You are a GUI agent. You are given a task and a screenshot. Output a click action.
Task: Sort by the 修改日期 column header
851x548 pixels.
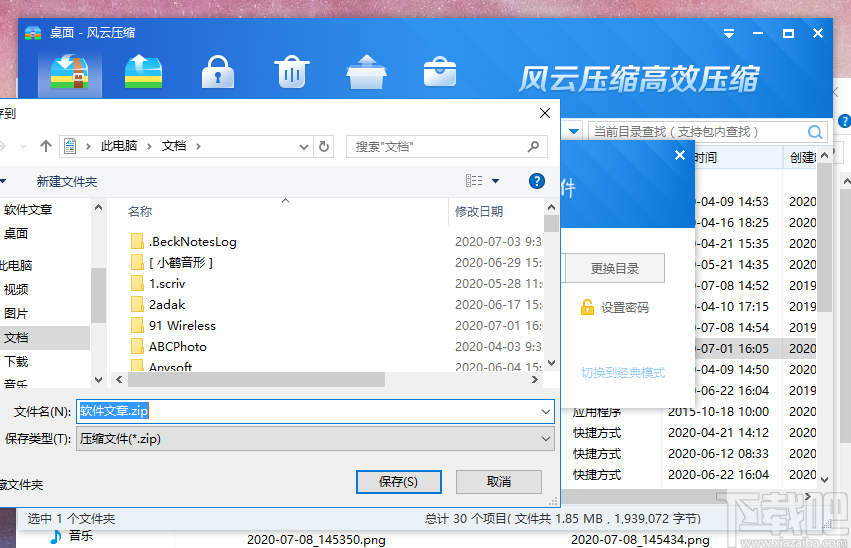[479, 212]
